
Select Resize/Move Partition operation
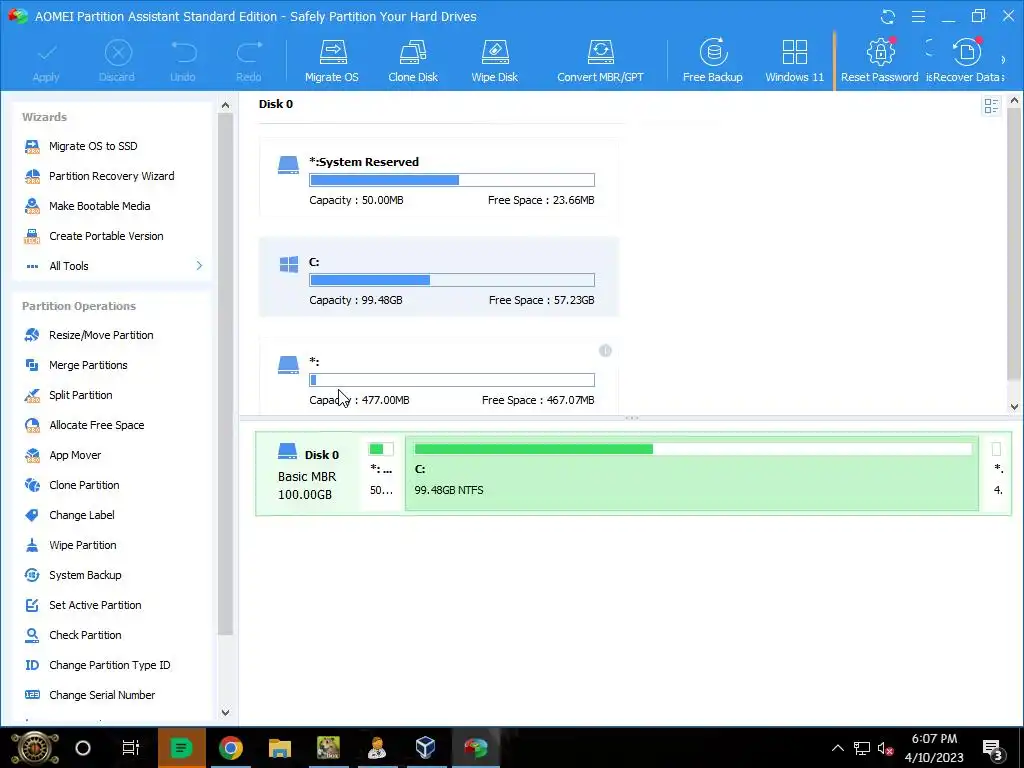tap(101, 335)
